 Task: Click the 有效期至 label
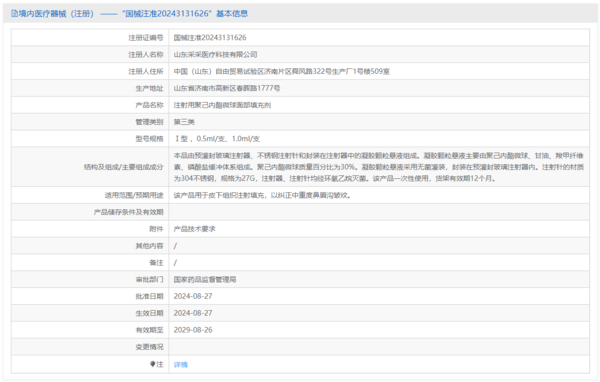149,330
